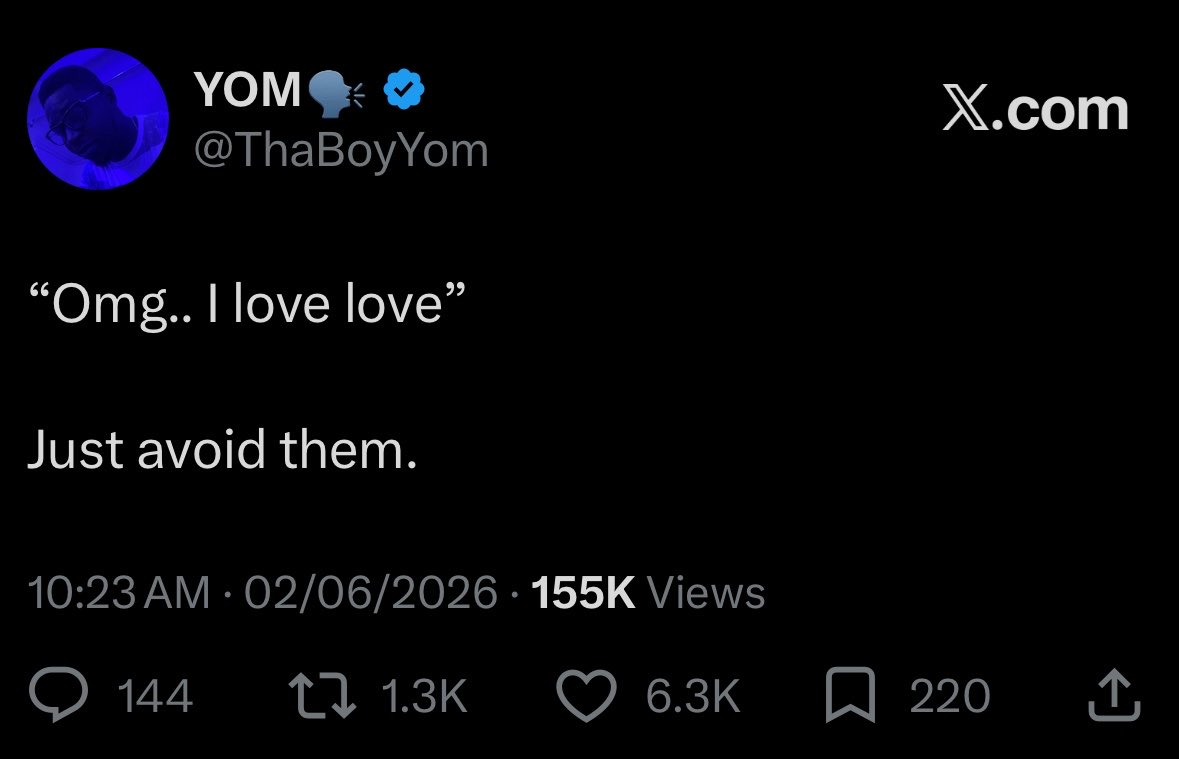Image resolution: width=1179 pixels, height=759 pixels.
Task: Open the 10:23 AM timestamp
Action: pos(119,592)
